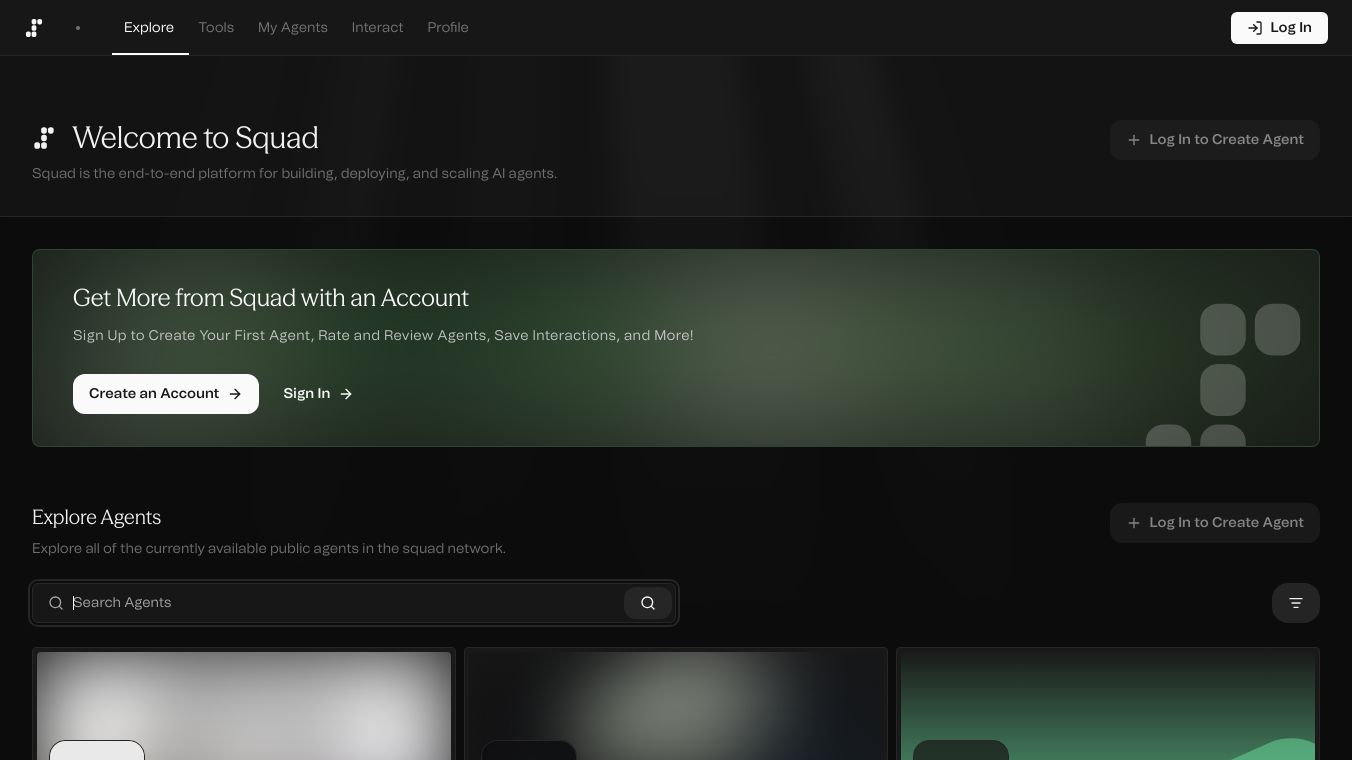Go to the My Agents tab
1352x760 pixels.
293,28
